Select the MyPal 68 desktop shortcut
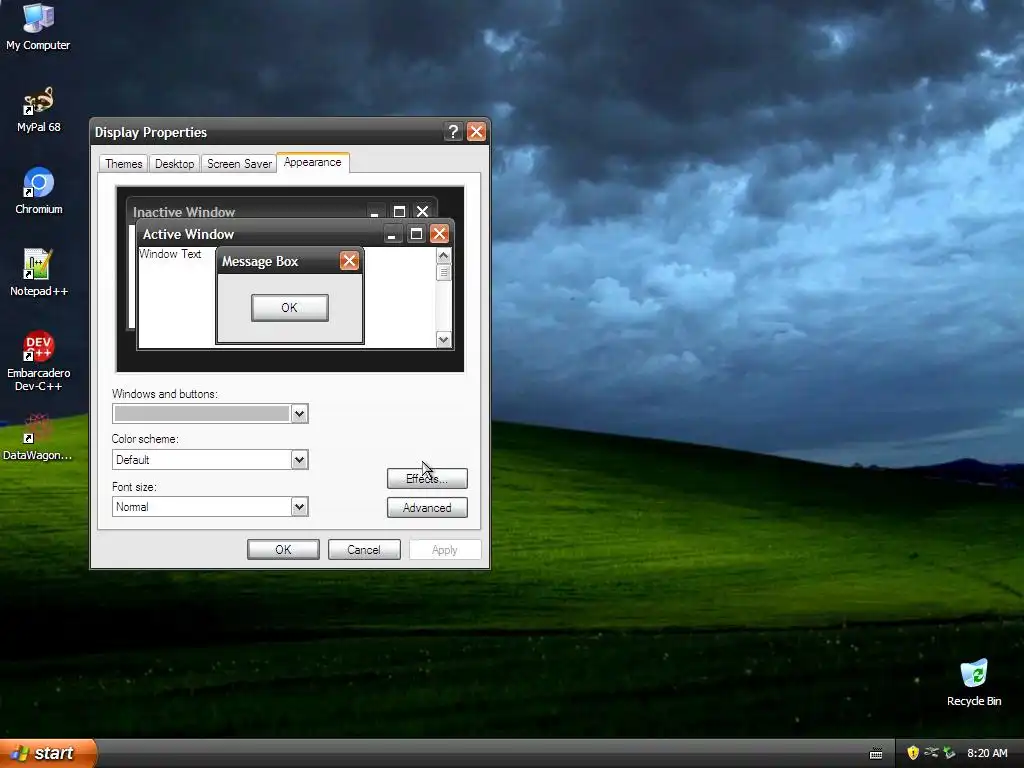The width and height of the screenshot is (1024, 768). pos(38,109)
